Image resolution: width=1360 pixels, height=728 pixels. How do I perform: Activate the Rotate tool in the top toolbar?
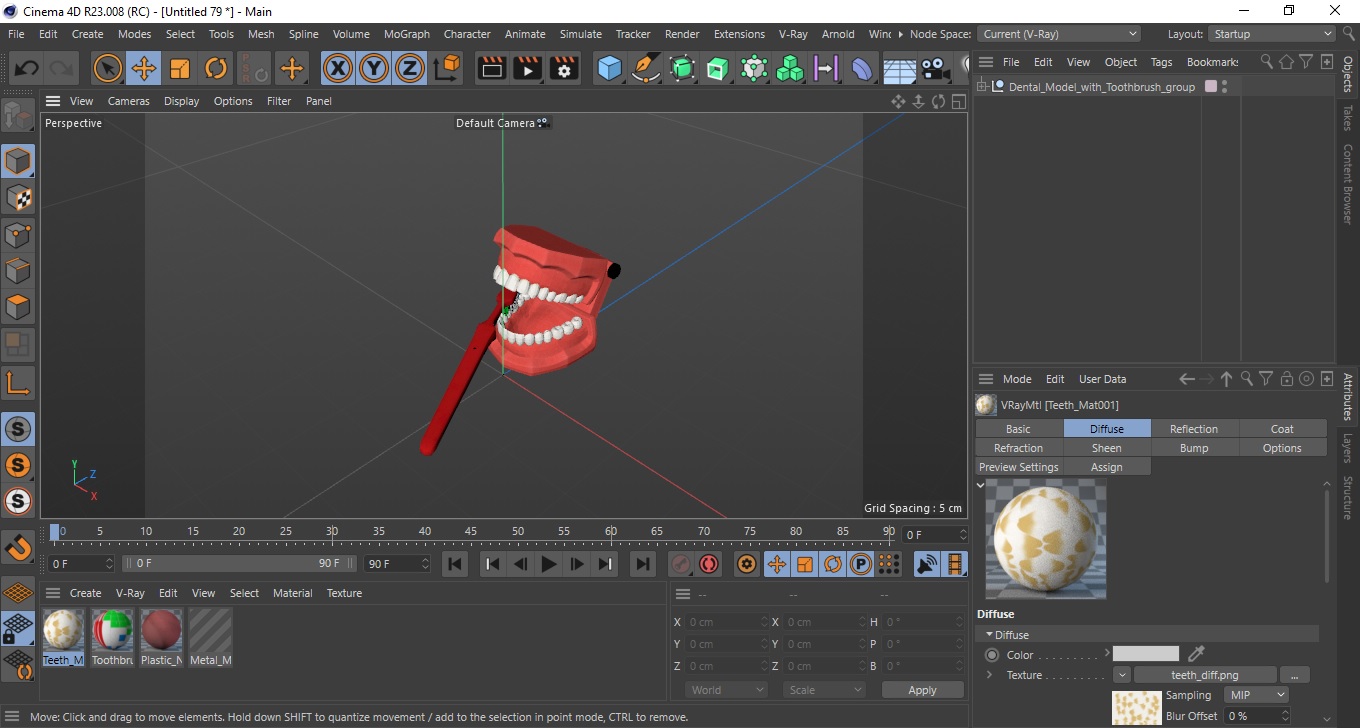[216, 69]
